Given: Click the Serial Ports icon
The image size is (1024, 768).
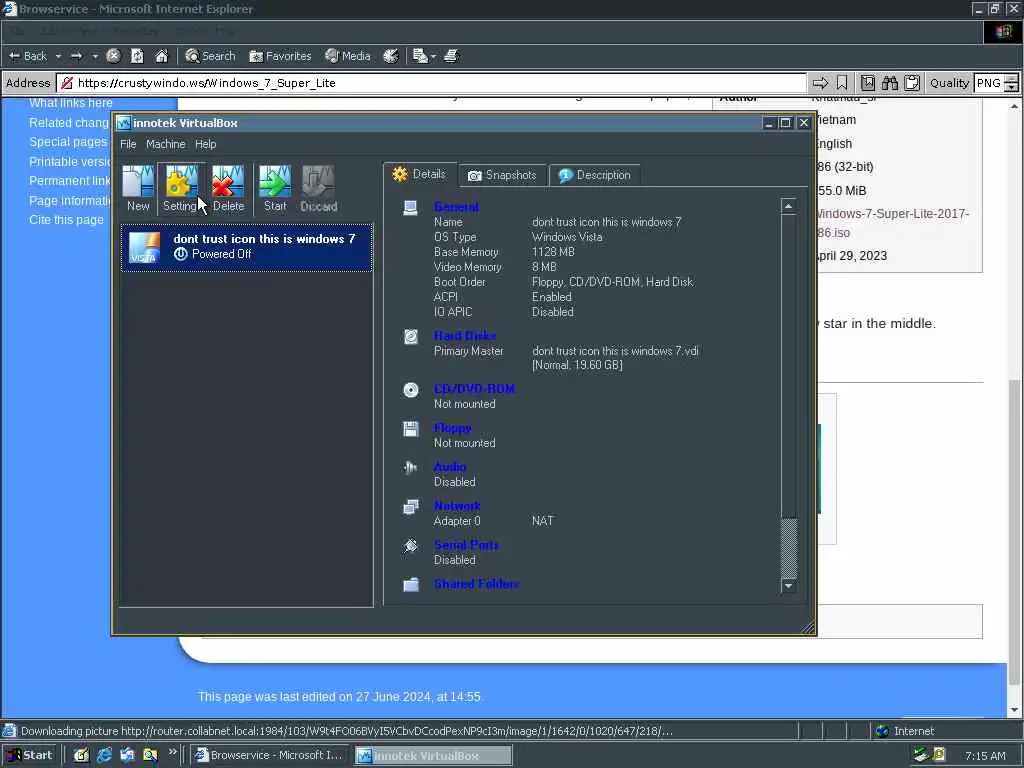Looking at the screenshot, I should [x=410, y=546].
